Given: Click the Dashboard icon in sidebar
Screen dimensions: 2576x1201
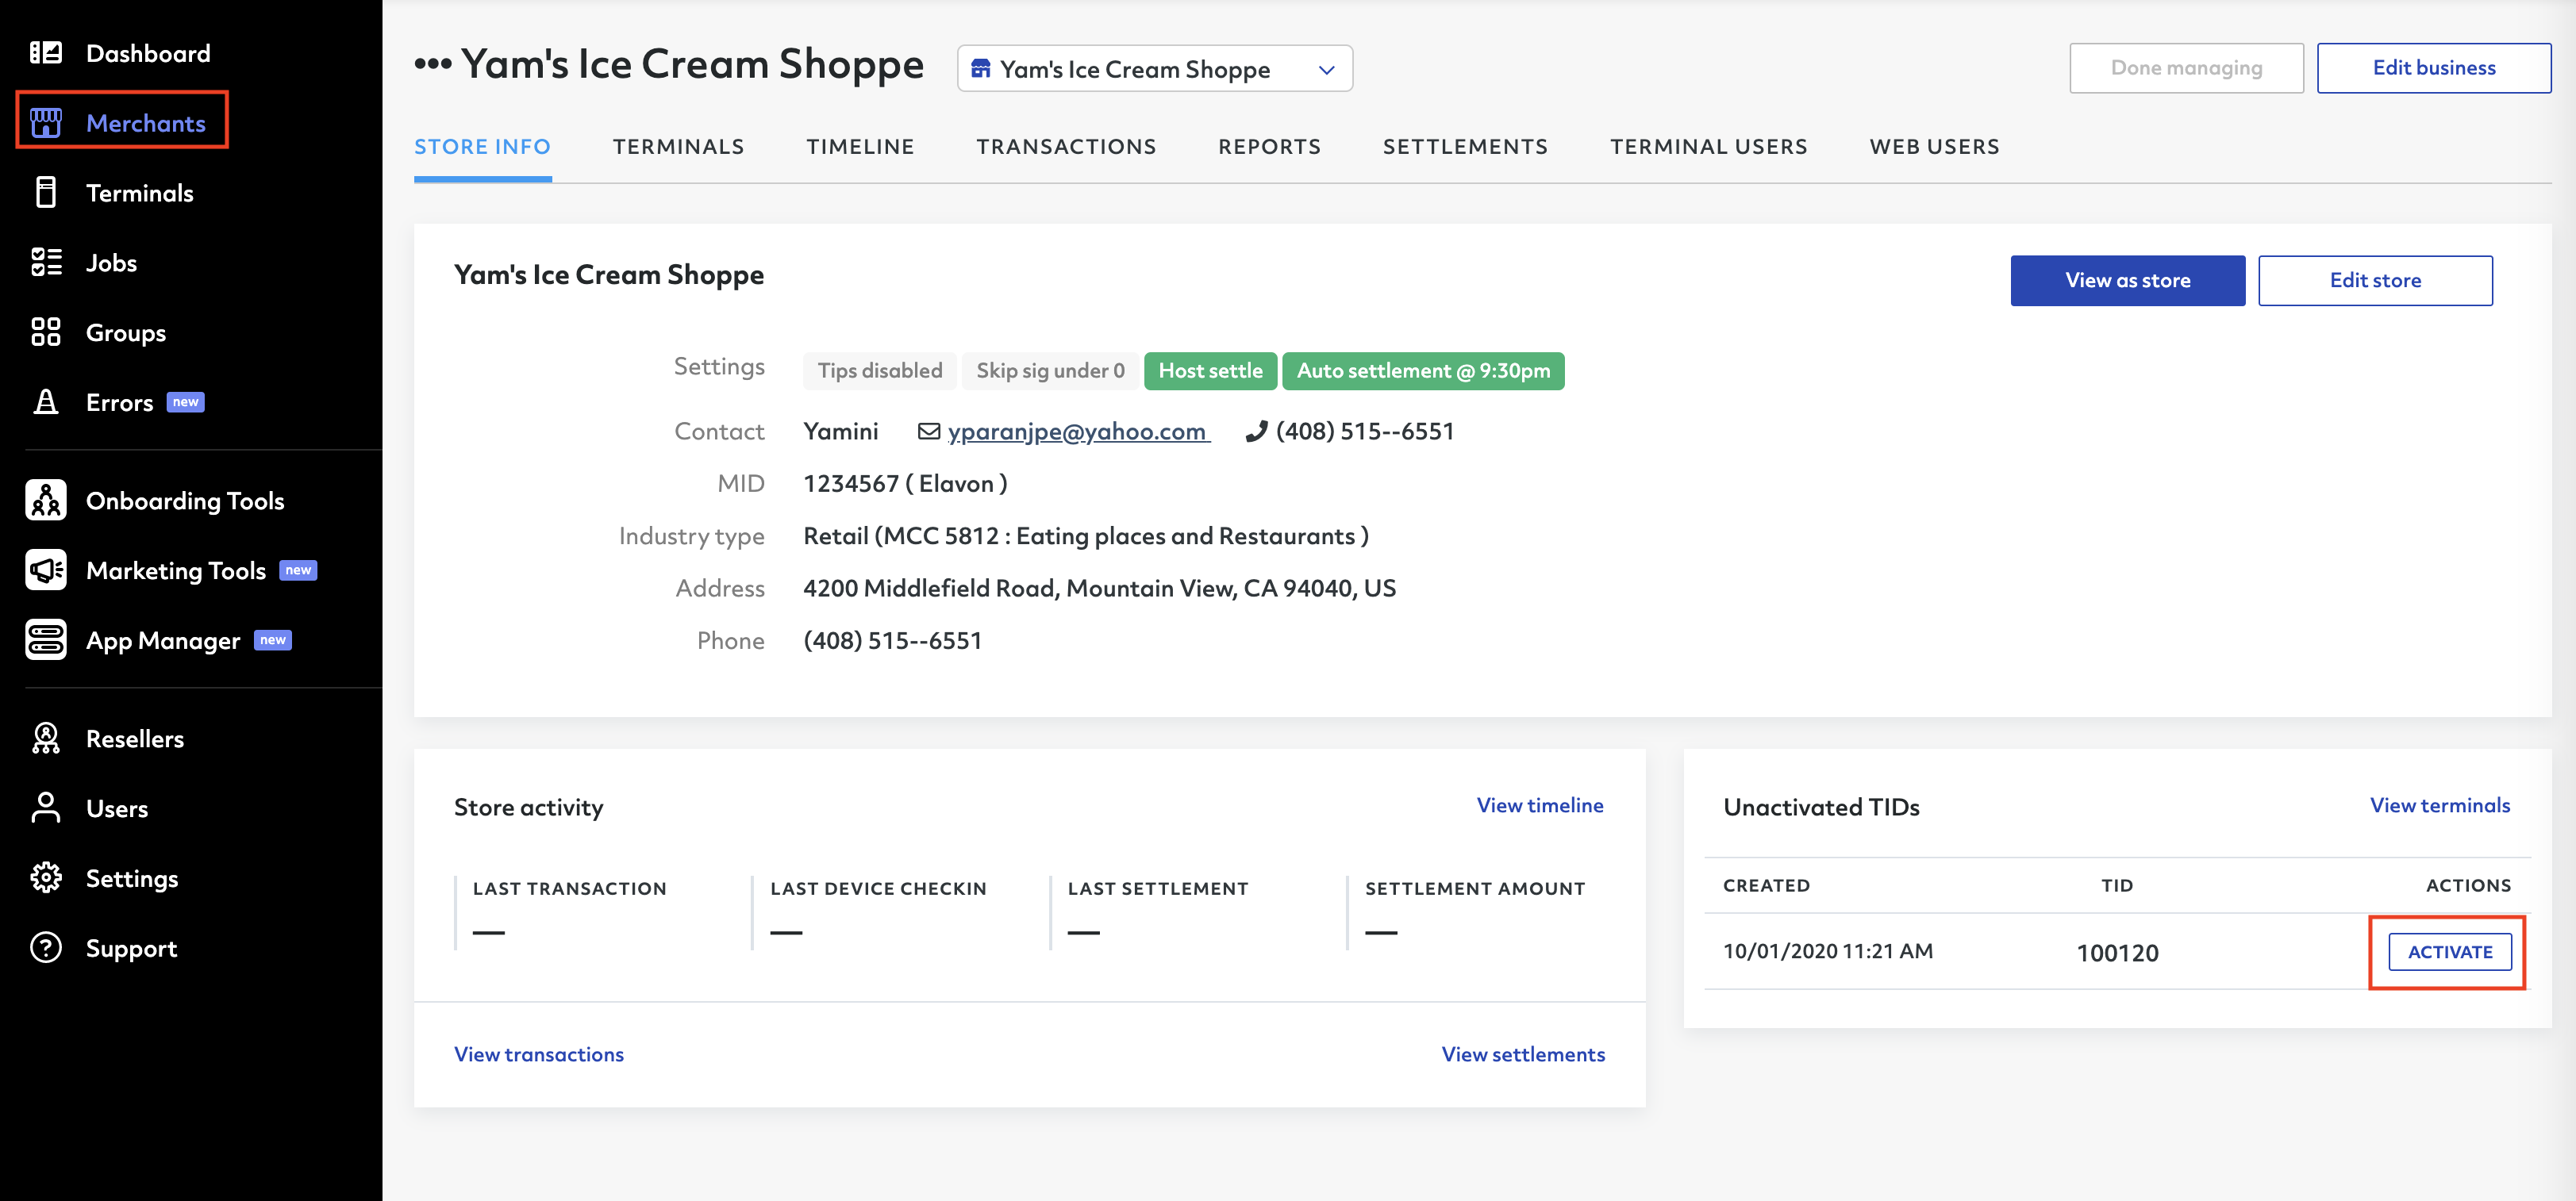Looking at the screenshot, I should click(x=46, y=53).
